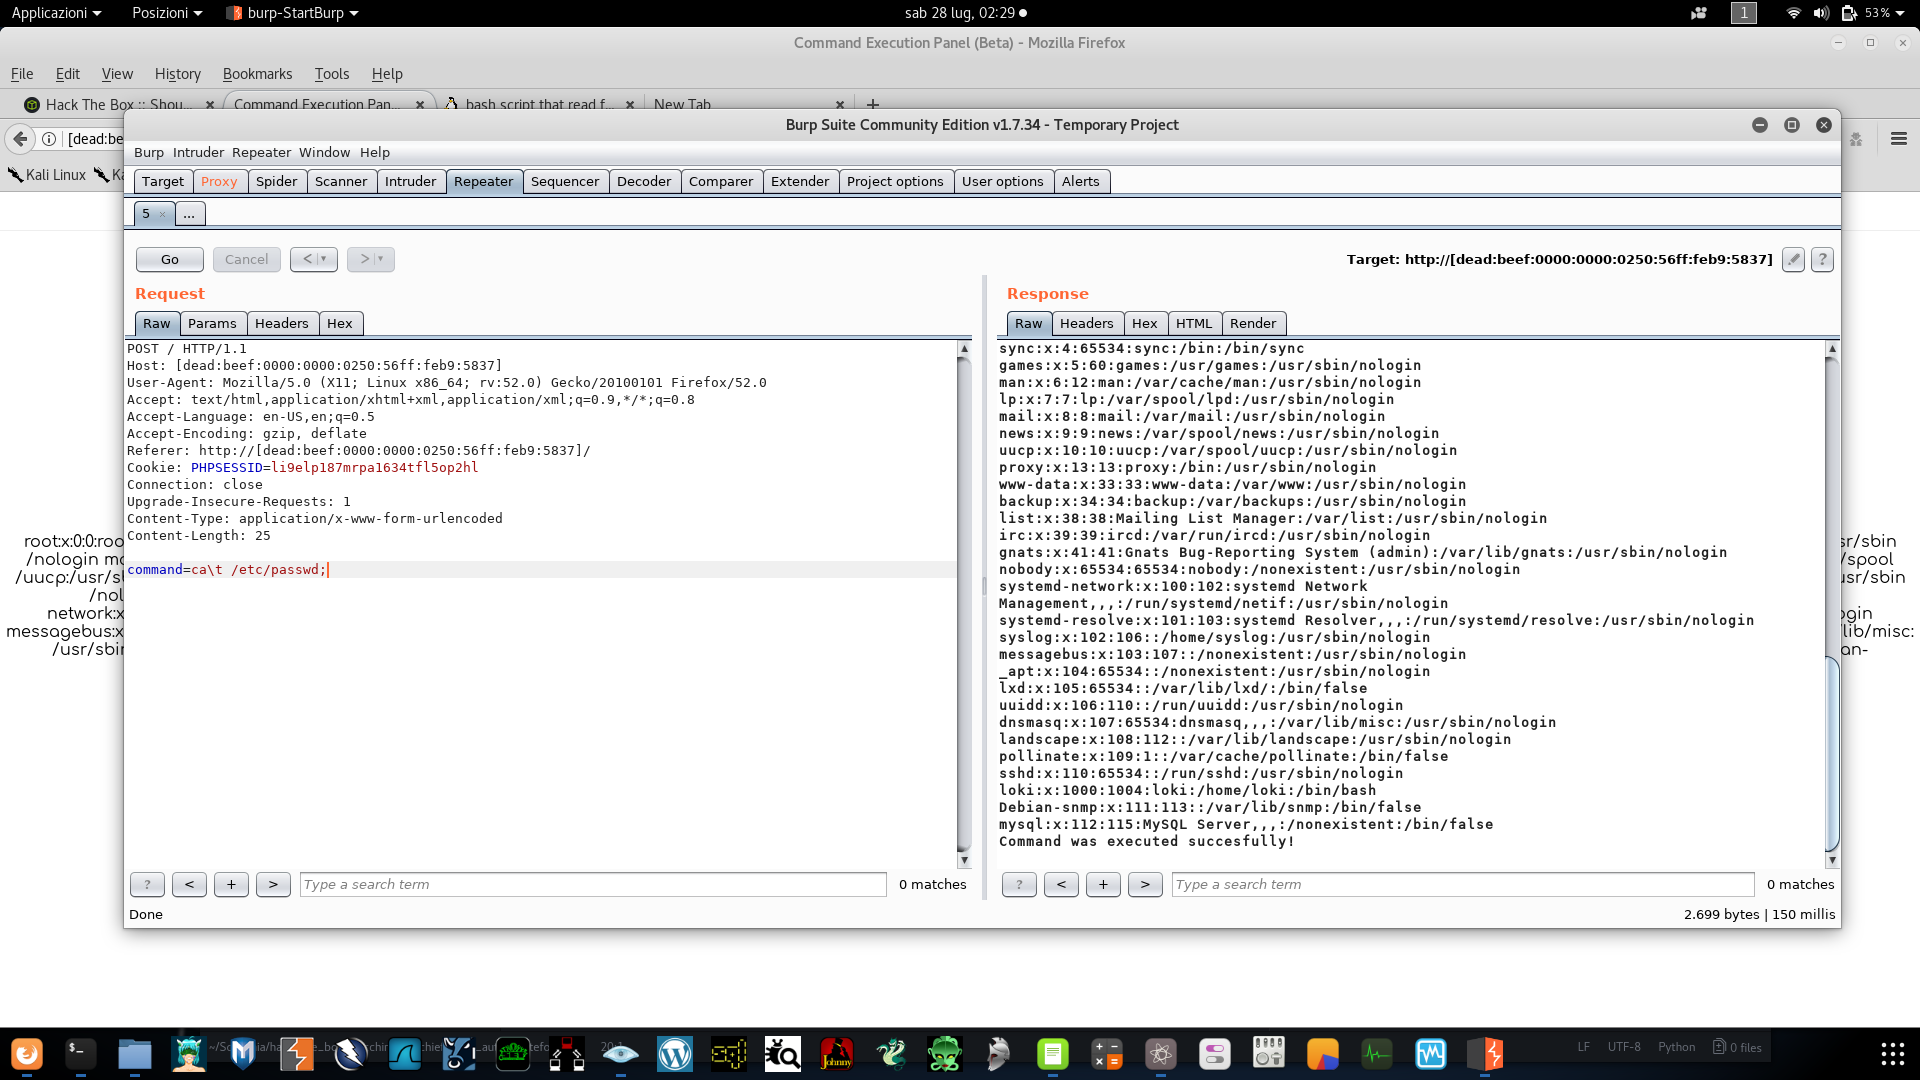Screen dimensions: 1920x1080
Task: Open the green notes icon in dock
Action: pos(1053,1053)
